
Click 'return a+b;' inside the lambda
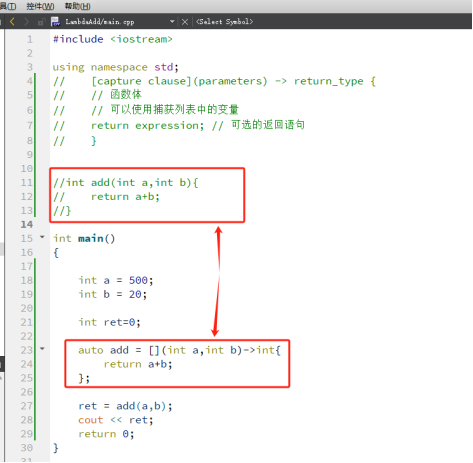(138, 365)
